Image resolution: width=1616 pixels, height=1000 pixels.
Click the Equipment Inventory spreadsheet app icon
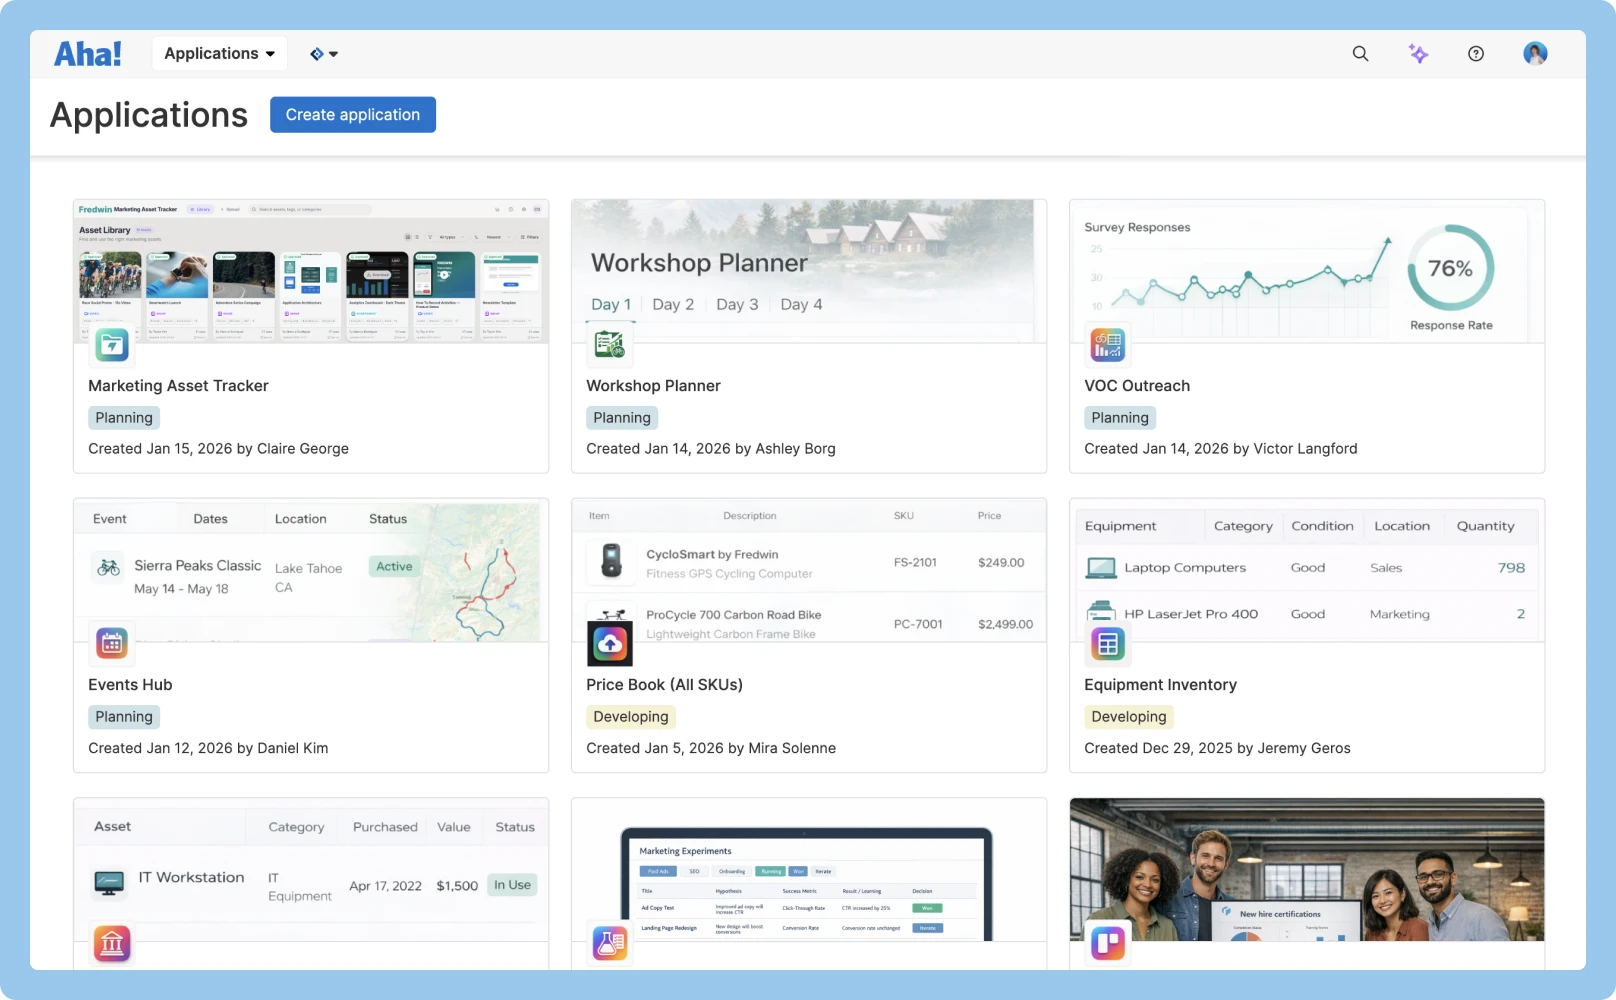click(x=1107, y=644)
